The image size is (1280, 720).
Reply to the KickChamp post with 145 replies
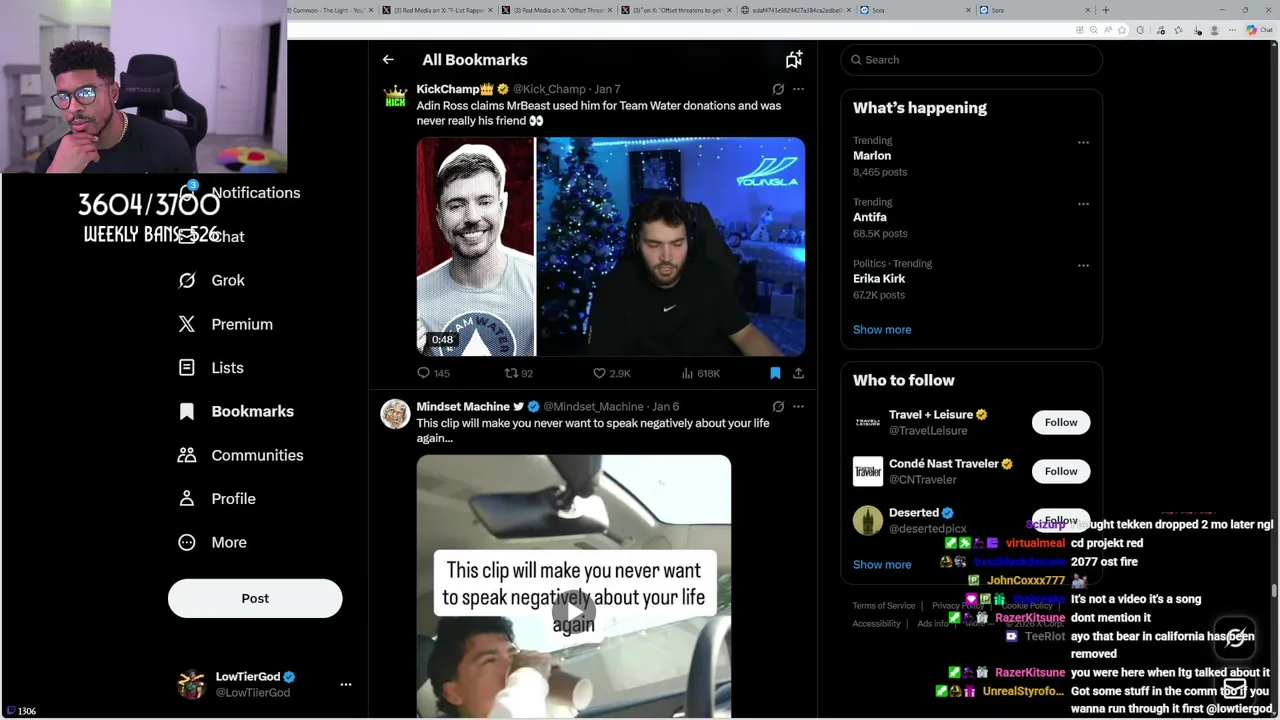(433, 373)
